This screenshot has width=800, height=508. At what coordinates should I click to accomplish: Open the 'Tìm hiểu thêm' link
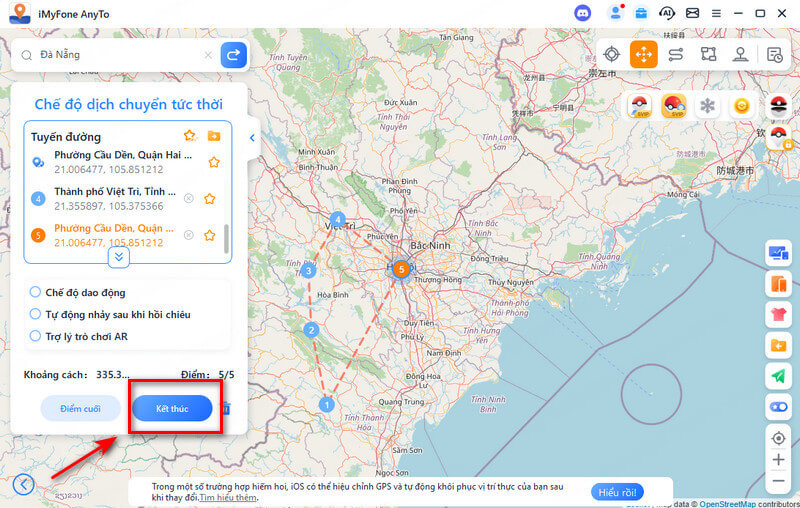[227, 497]
